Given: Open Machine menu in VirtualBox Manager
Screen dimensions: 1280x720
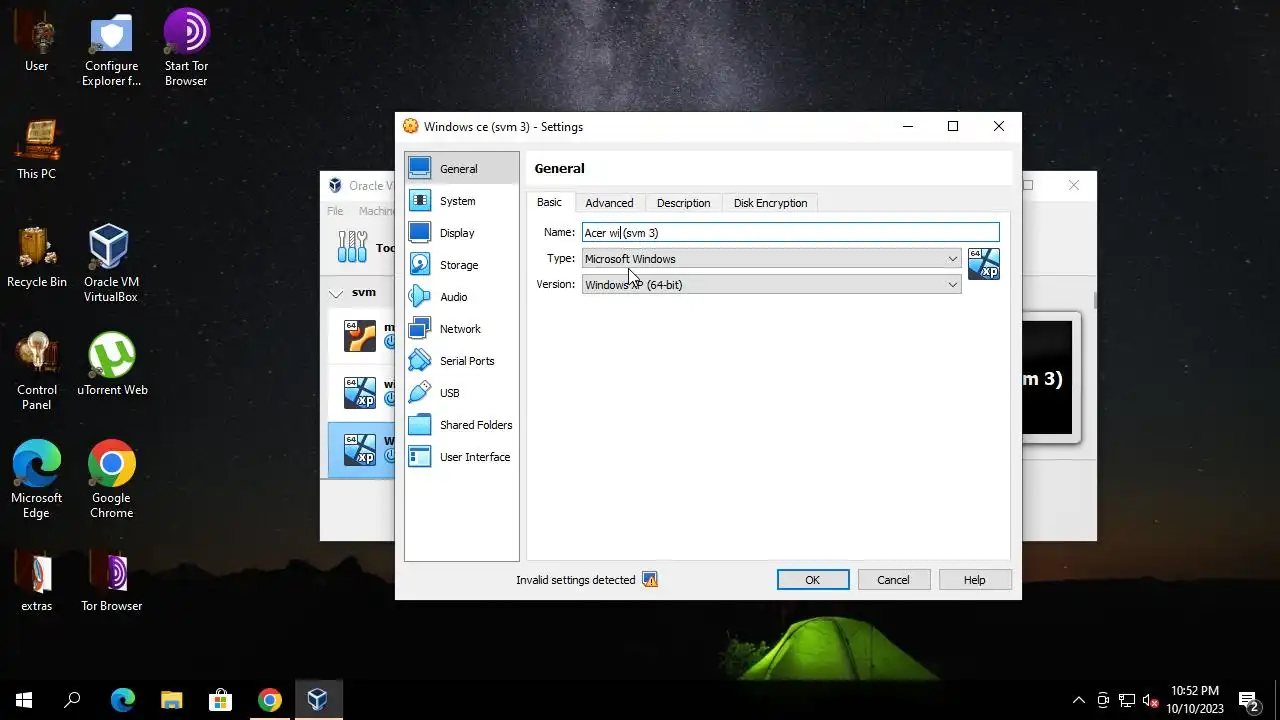Looking at the screenshot, I should pos(376,211).
